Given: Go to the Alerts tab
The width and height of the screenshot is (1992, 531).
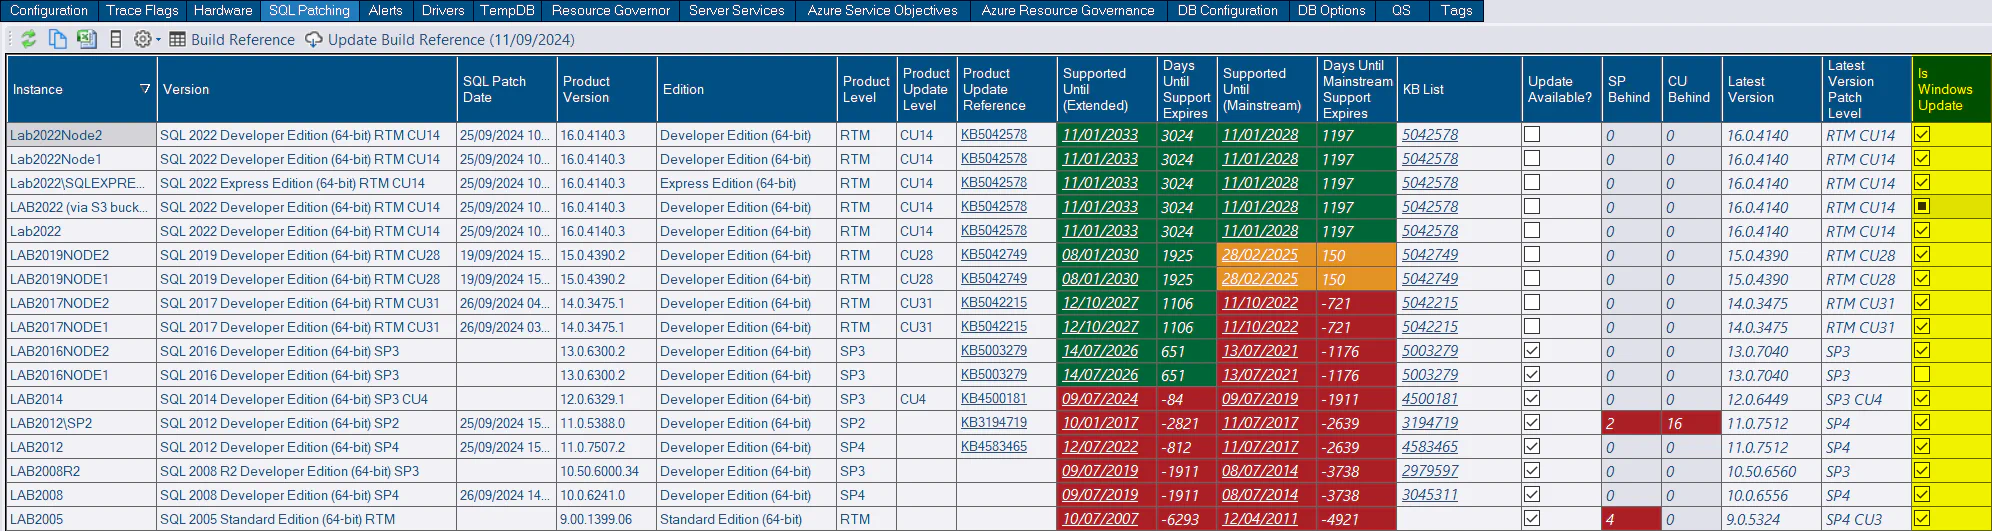Looking at the screenshot, I should [x=386, y=10].
